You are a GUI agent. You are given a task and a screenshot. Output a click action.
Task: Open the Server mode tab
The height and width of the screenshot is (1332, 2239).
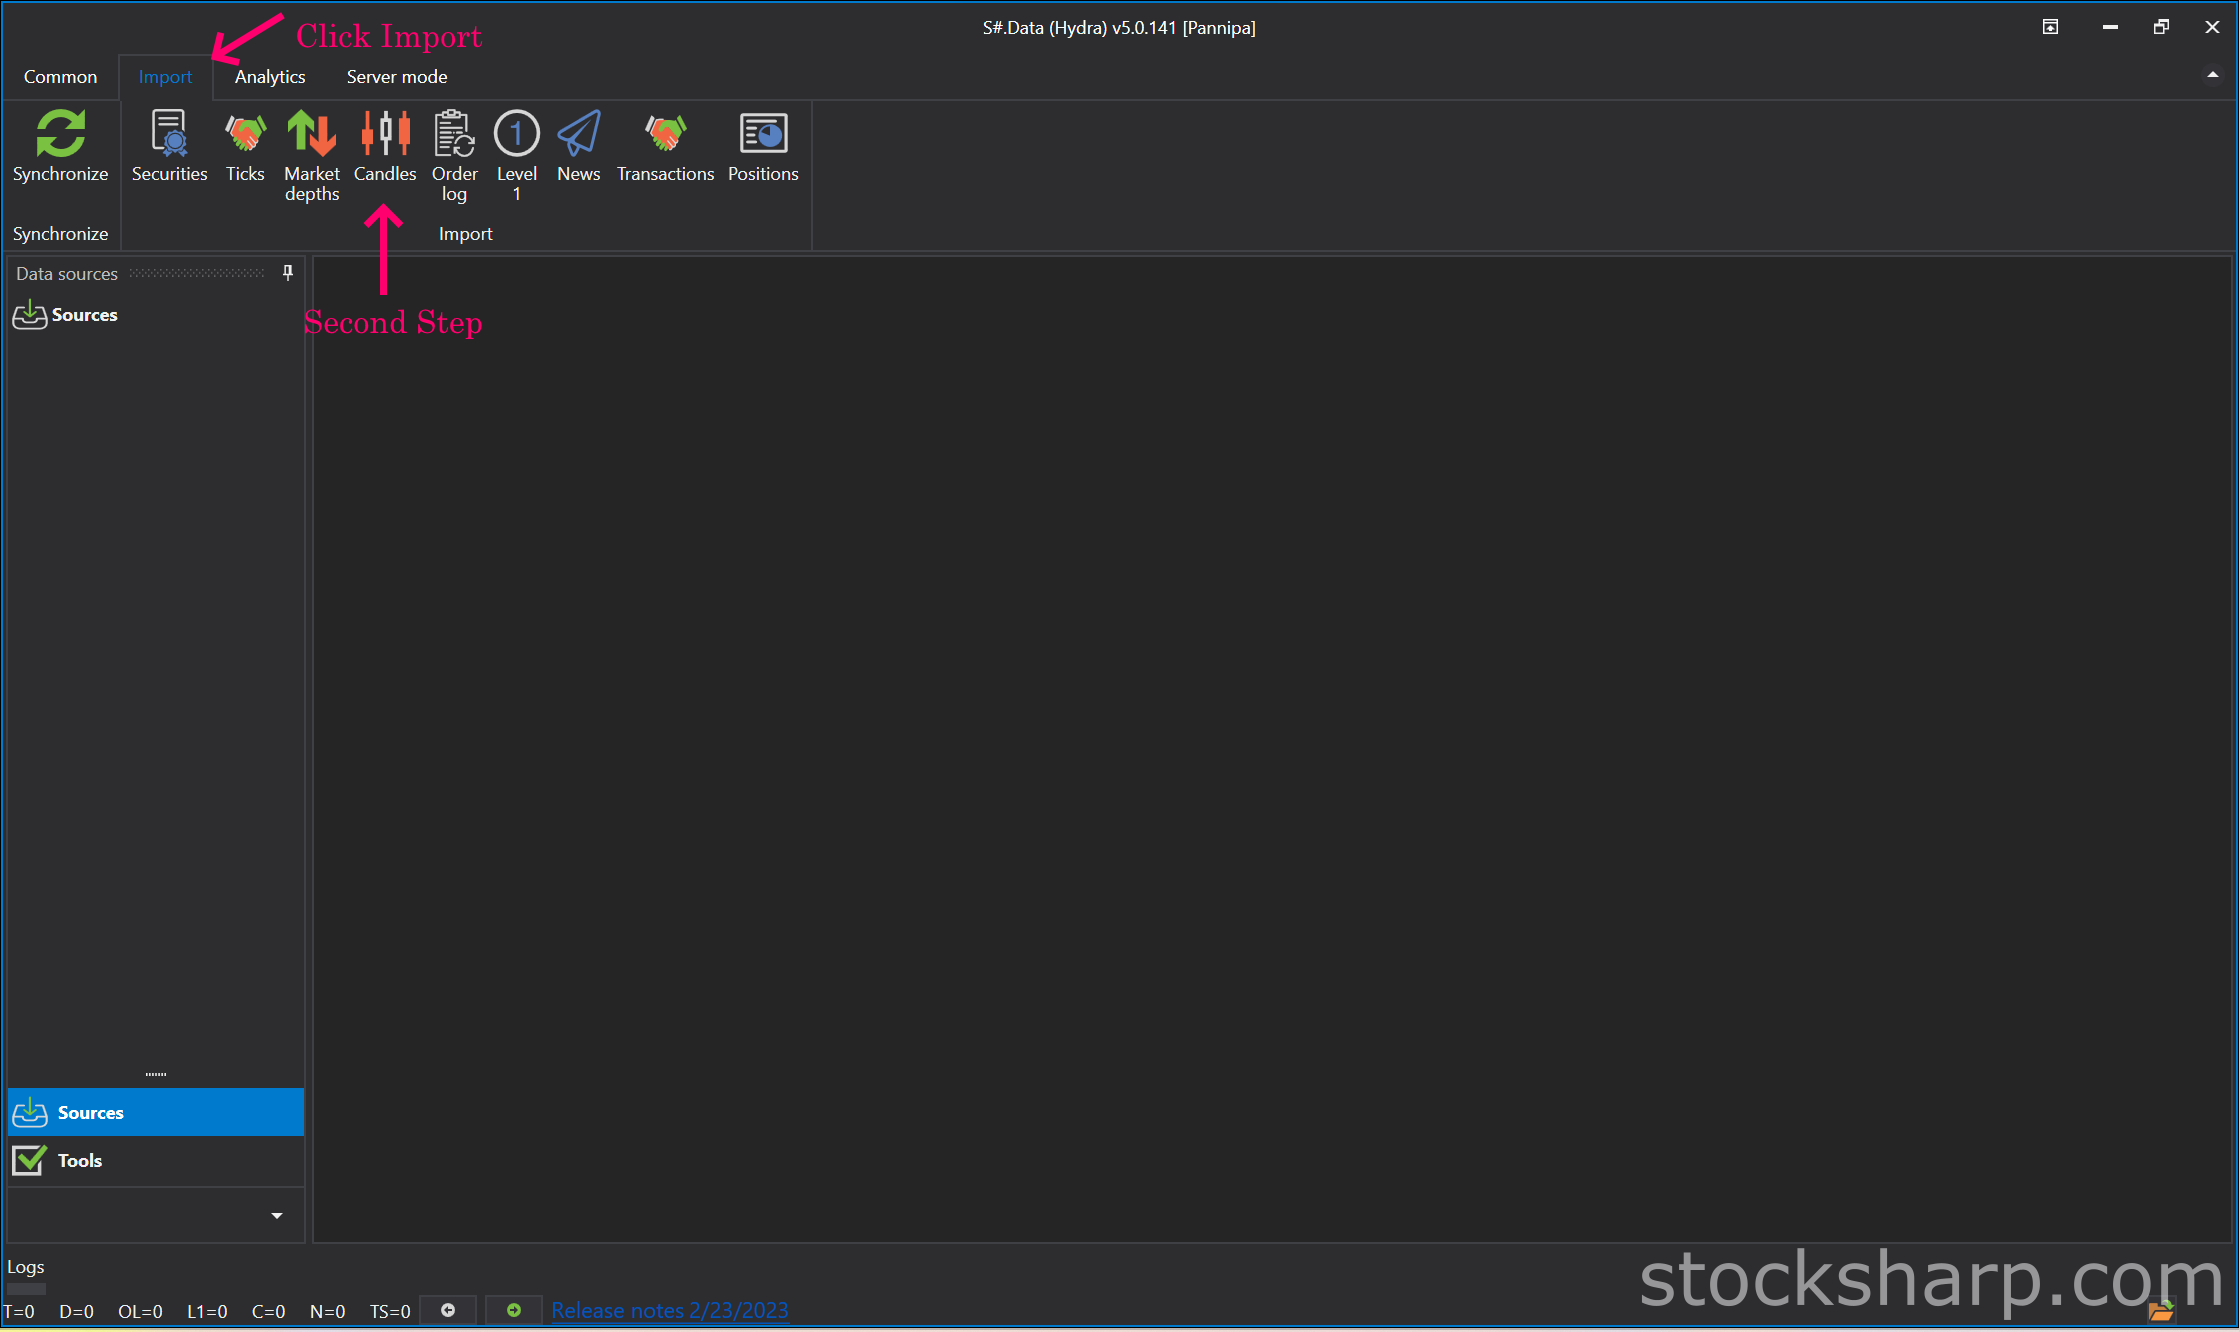click(x=397, y=77)
